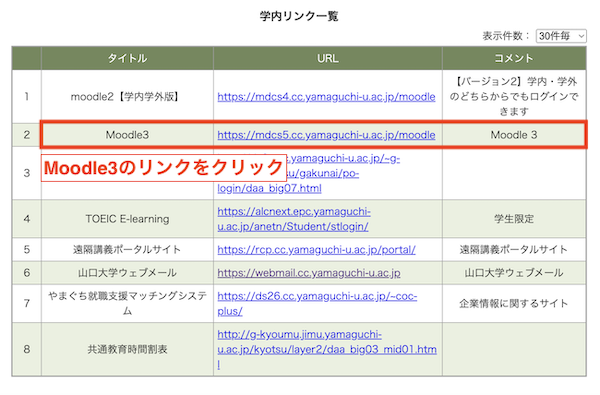Click the 山口大学ウェブメール comment cell
Image resolution: width=600 pixels, height=395 pixels.
pos(514,273)
